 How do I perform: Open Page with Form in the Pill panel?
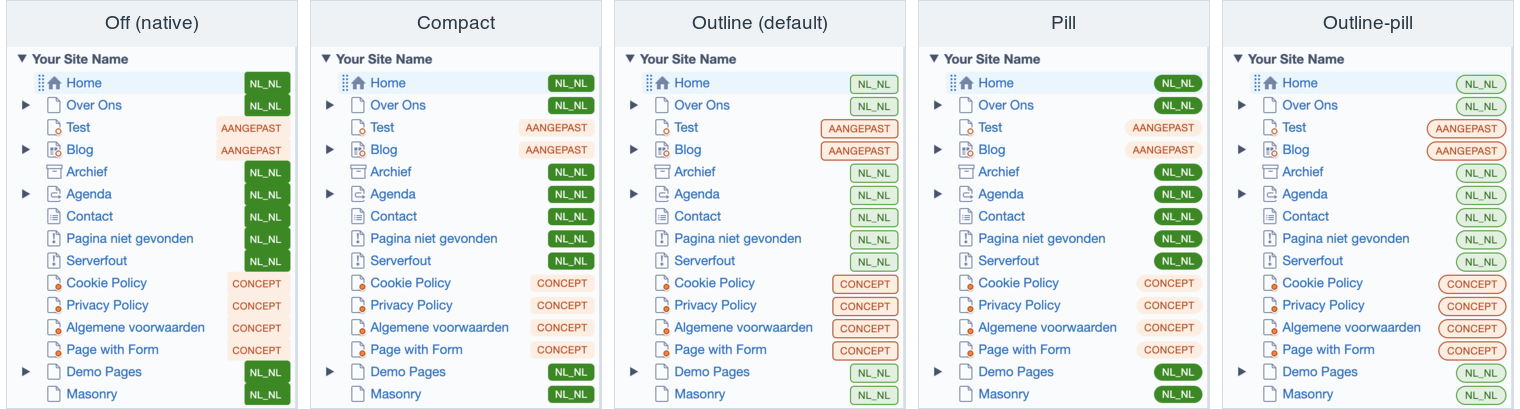[x=1024, y=349]
